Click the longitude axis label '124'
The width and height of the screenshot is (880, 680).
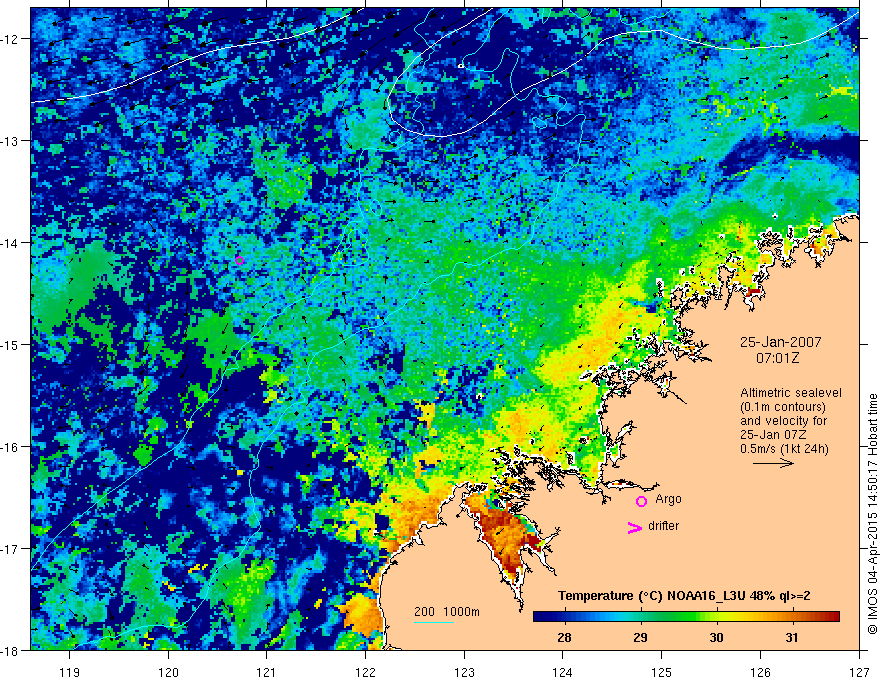(563, 673)
